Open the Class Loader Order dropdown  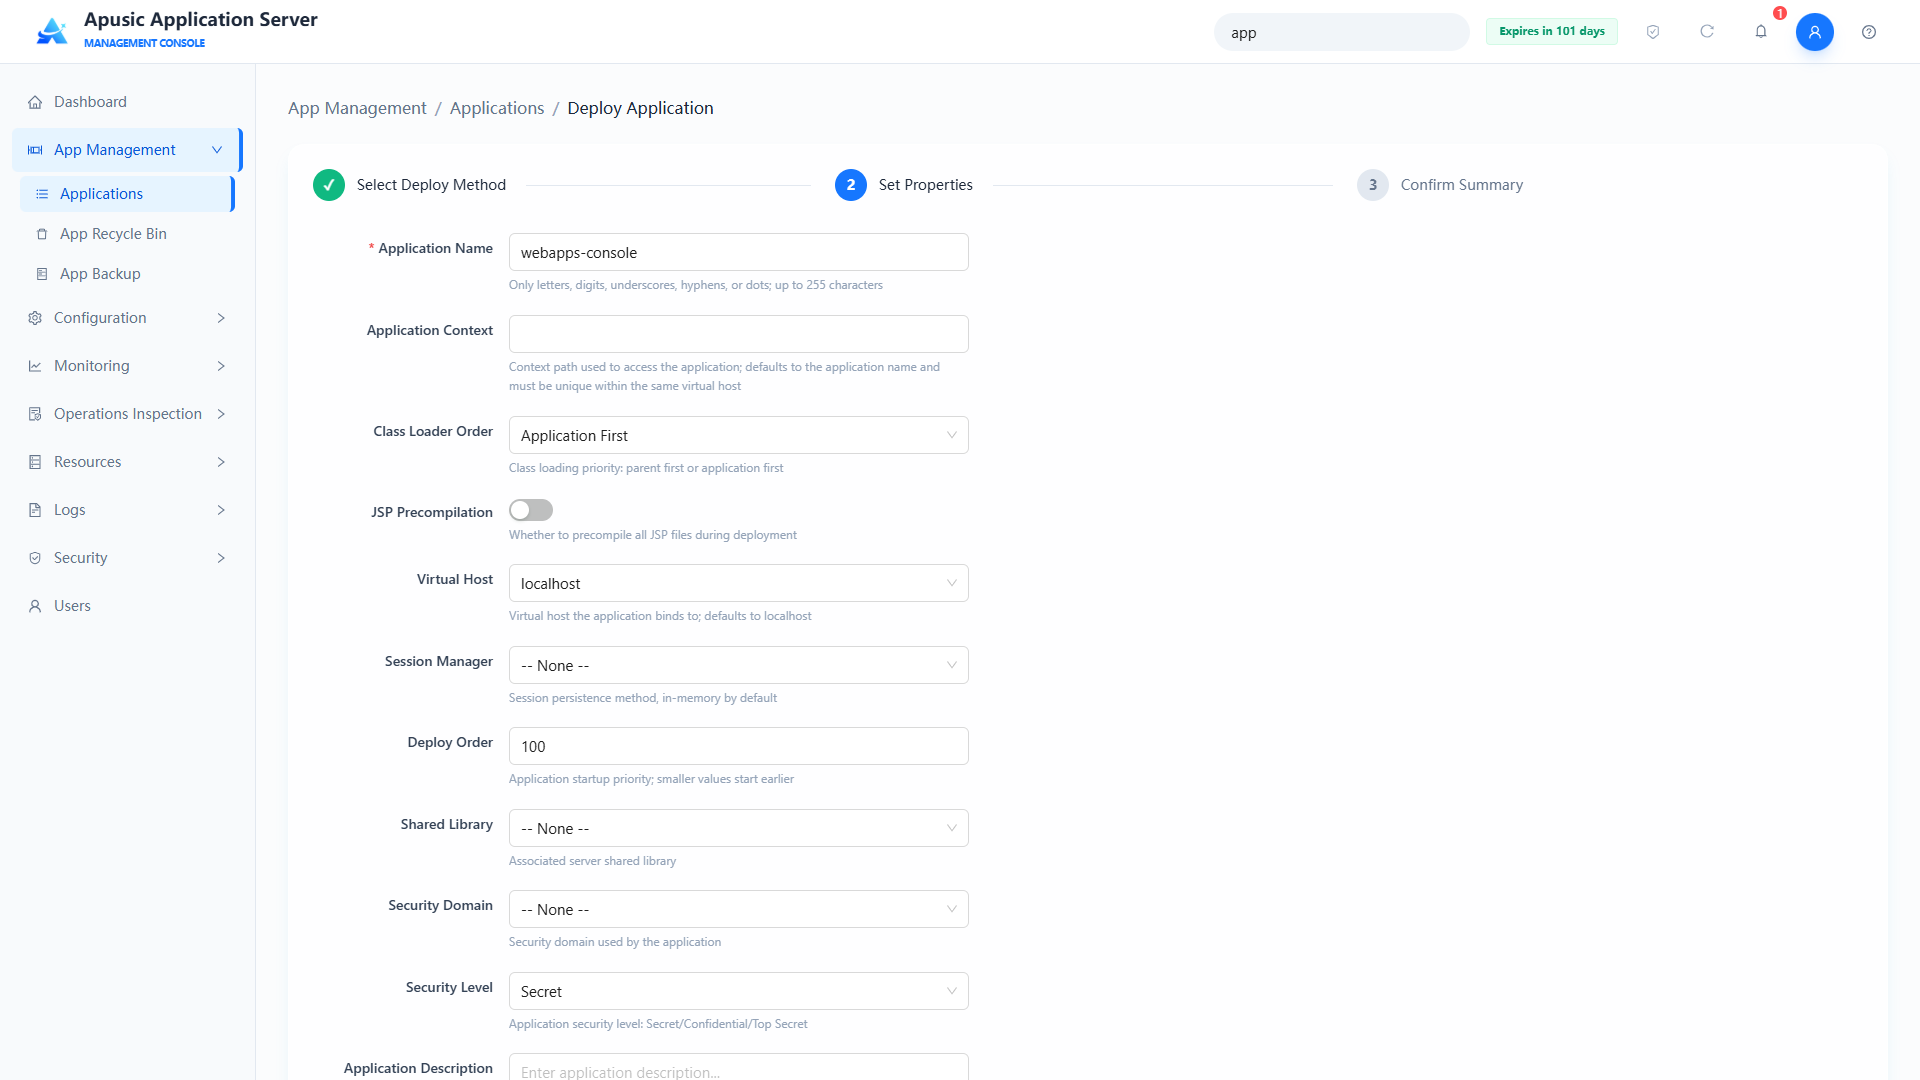(739, 435)
